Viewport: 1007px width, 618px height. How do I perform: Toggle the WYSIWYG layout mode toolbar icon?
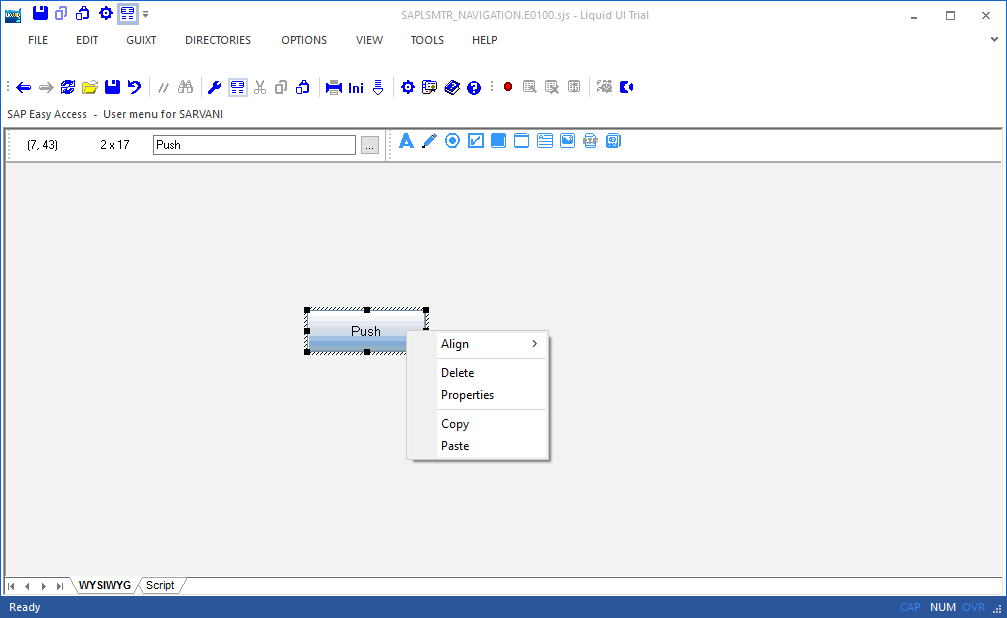(238, 88)
